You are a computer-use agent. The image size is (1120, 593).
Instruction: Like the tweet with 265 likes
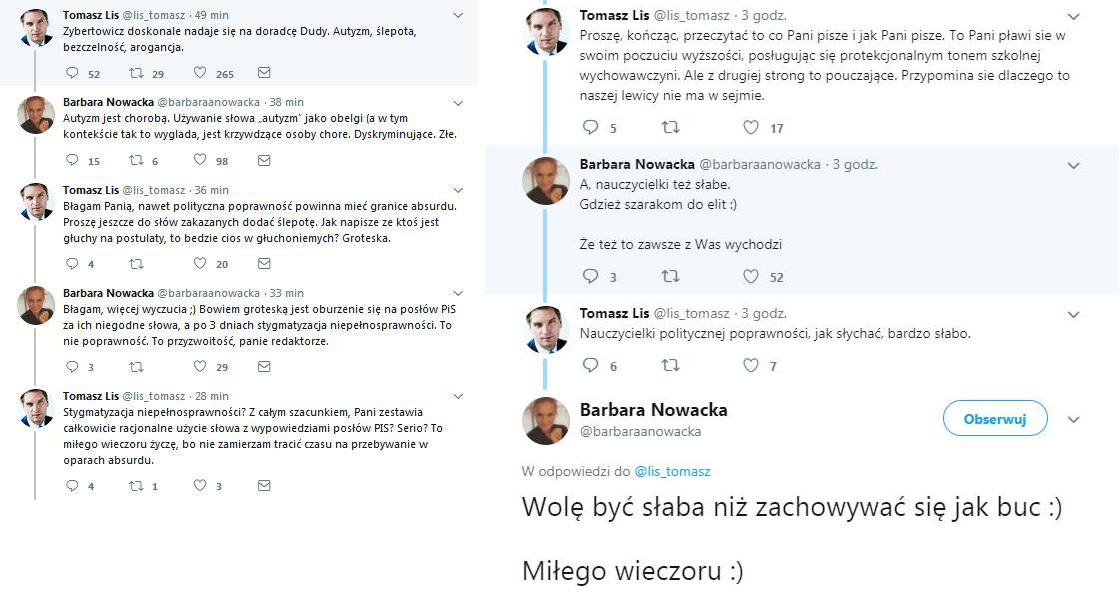tap(200, 73)
